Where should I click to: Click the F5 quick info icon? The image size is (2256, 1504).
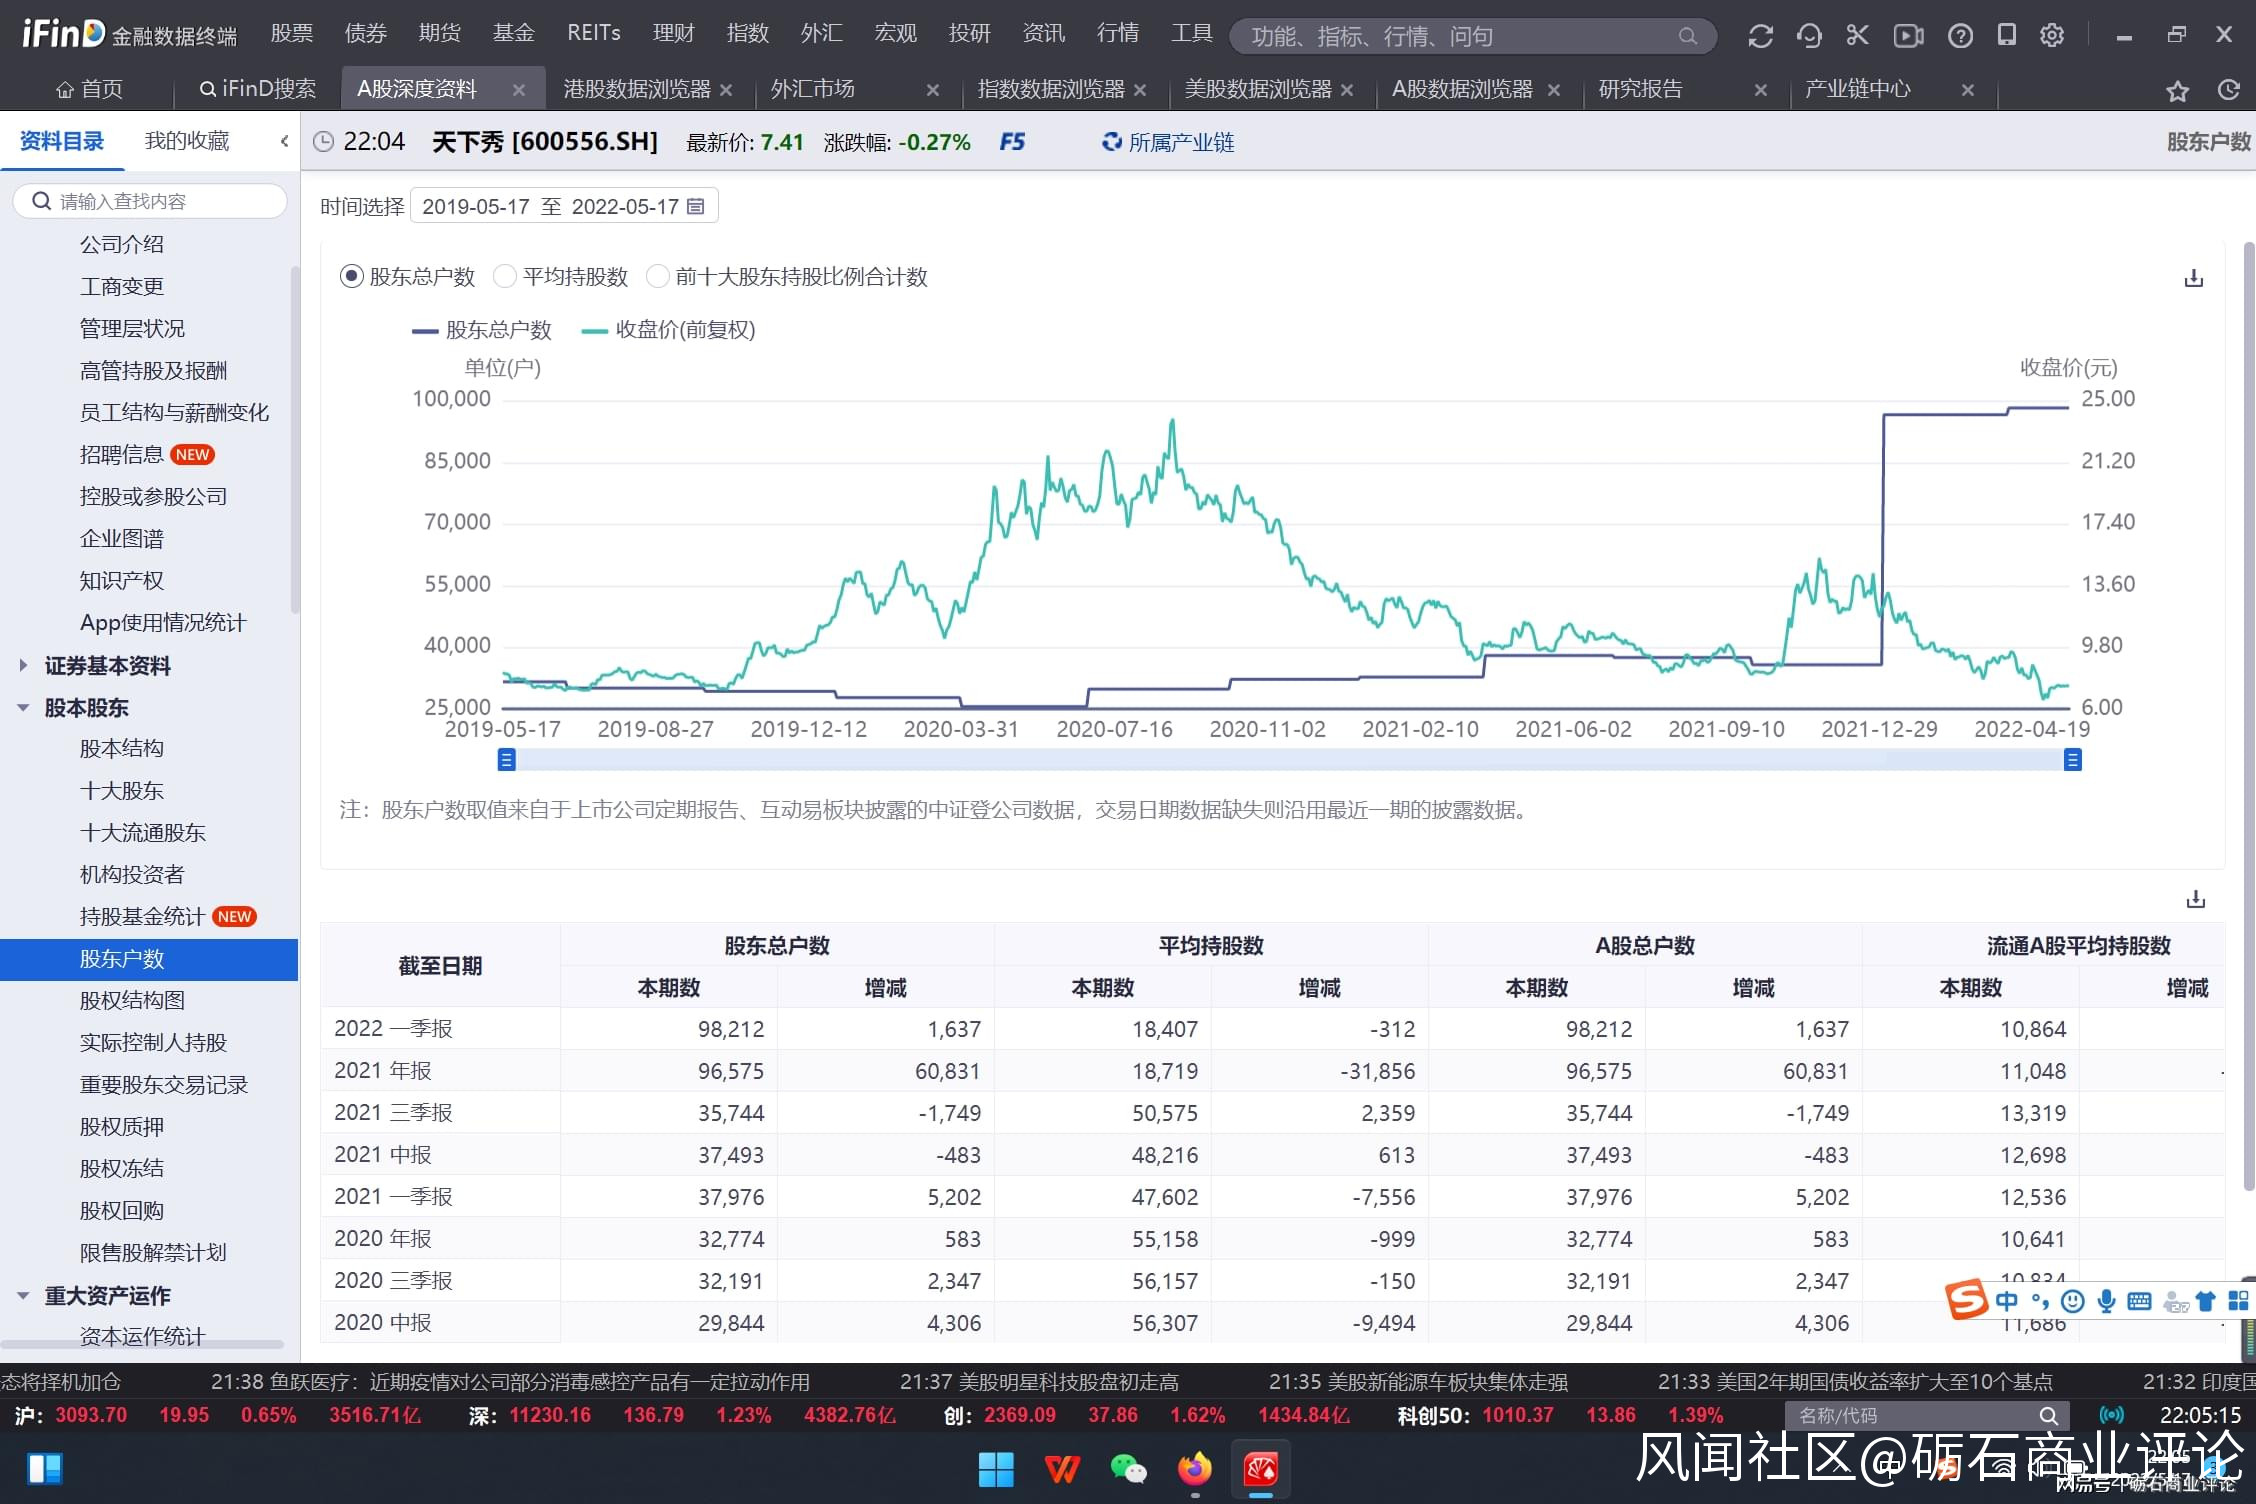click(1012, 142)
